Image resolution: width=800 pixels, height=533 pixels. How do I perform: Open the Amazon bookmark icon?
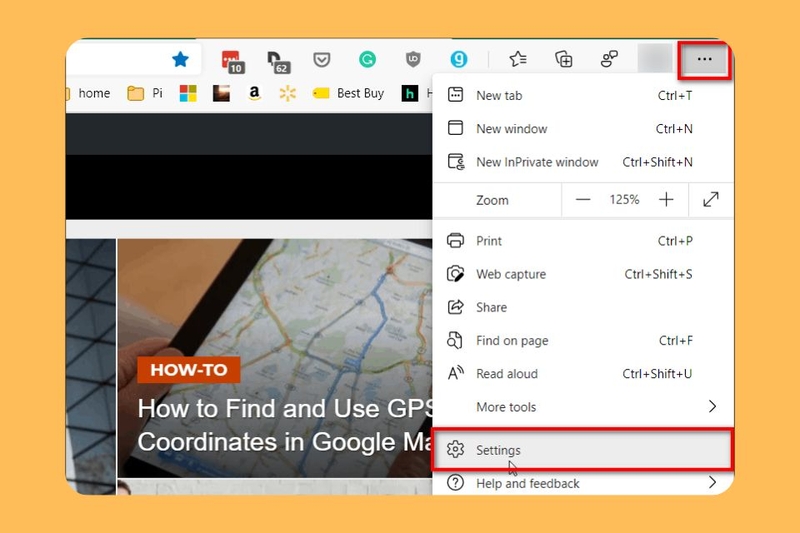[x=254, y=93]
